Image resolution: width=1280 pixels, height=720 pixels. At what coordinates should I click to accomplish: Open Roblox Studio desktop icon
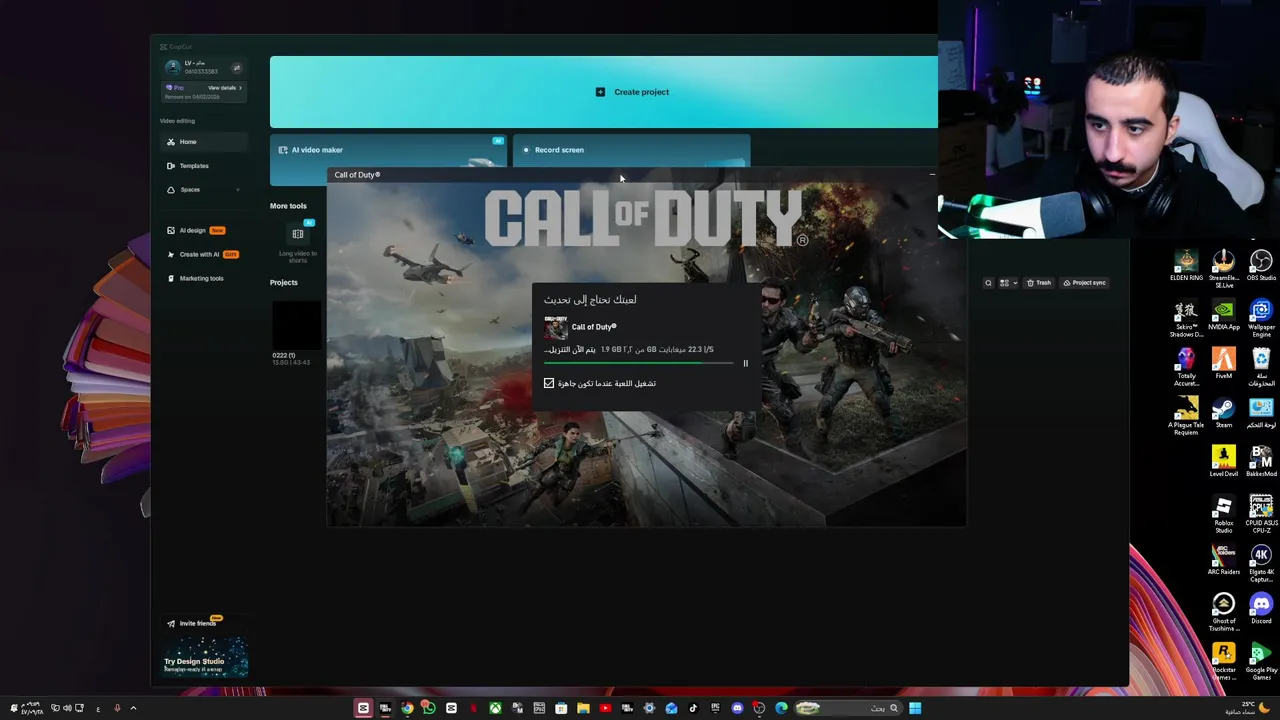[x=1223, y=515]
